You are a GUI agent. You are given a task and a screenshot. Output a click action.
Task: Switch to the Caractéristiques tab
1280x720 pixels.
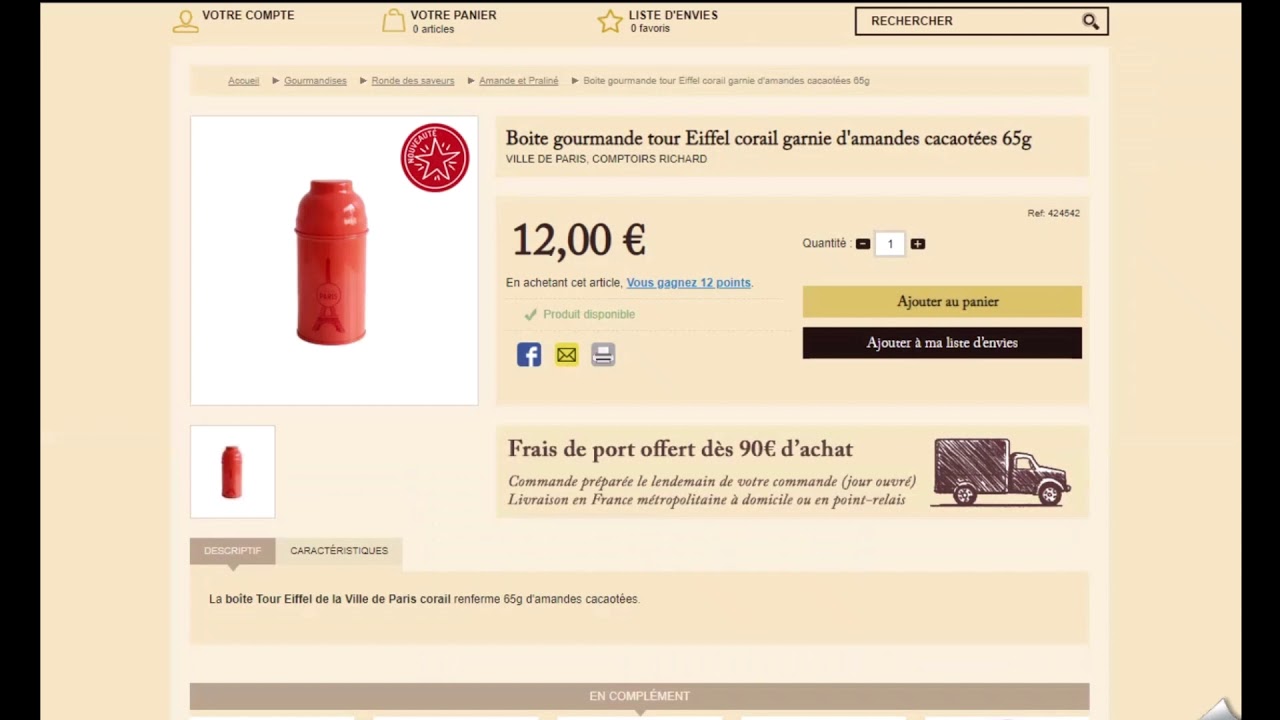point(339,551)
